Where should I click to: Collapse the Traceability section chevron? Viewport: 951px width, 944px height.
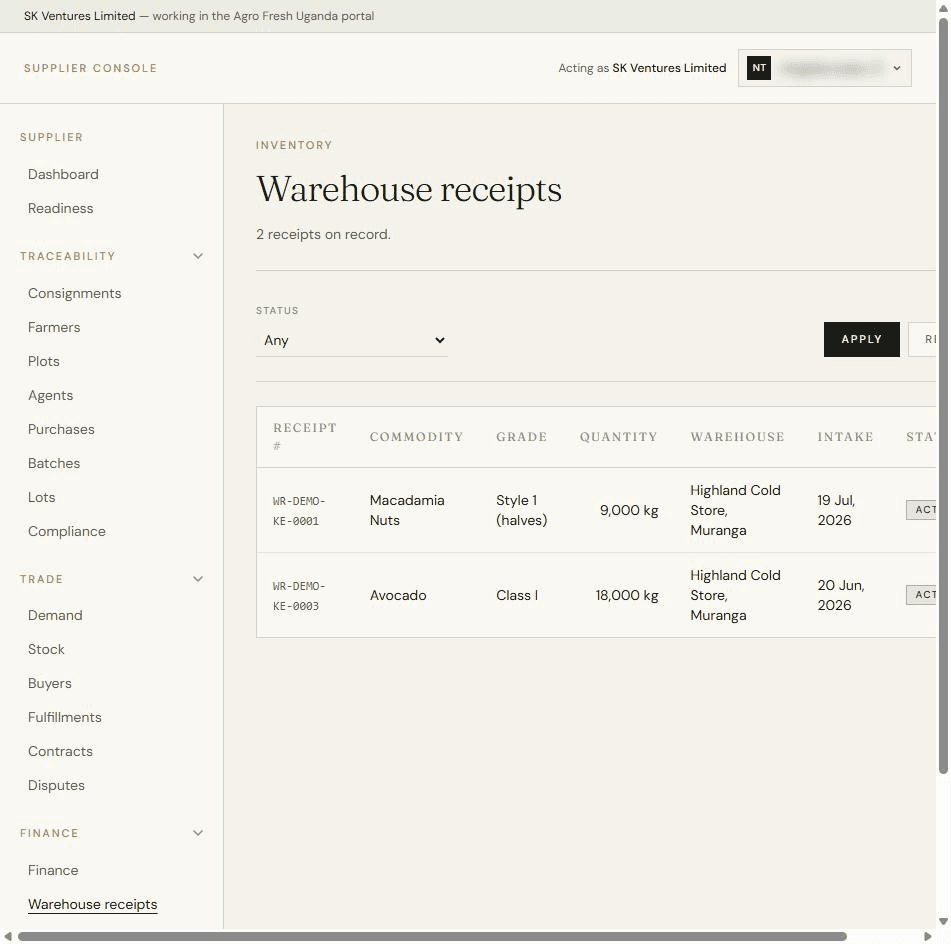(198, 256)
